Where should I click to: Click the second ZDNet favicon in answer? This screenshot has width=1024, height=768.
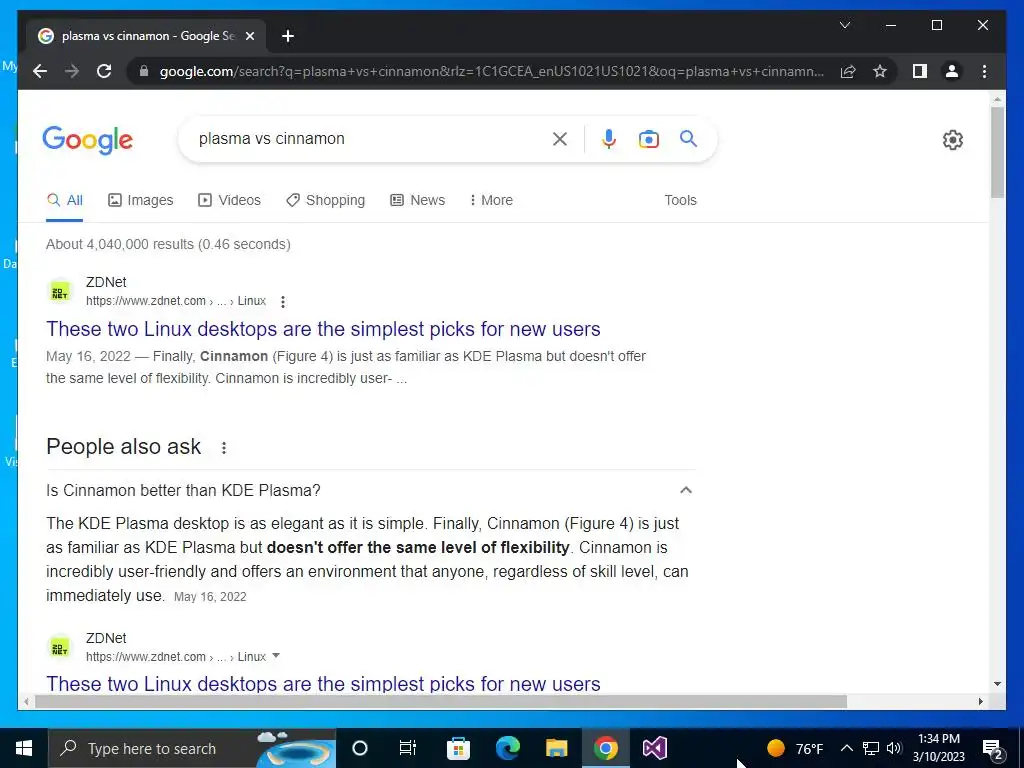click(x=59, y=648)
